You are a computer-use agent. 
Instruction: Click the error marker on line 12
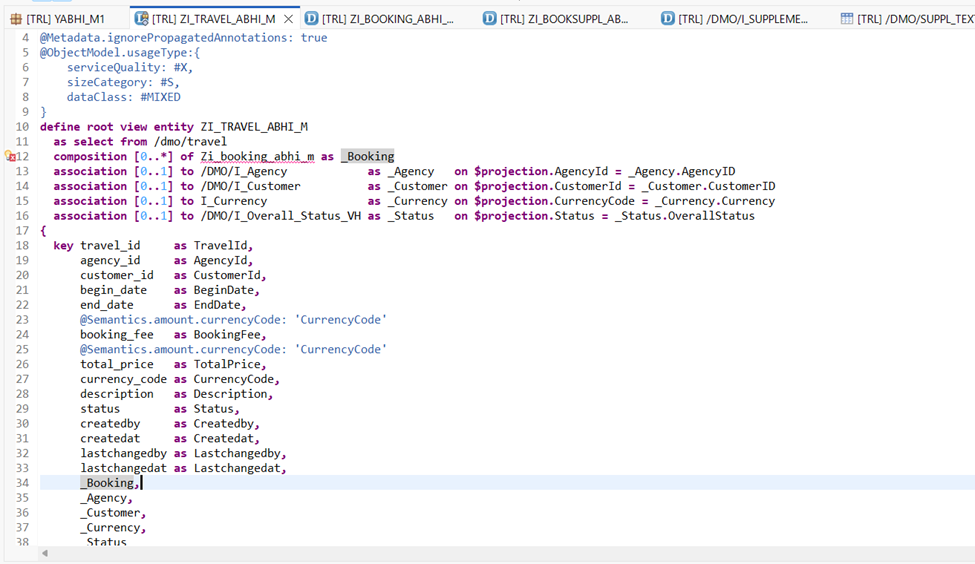point(10,156)
